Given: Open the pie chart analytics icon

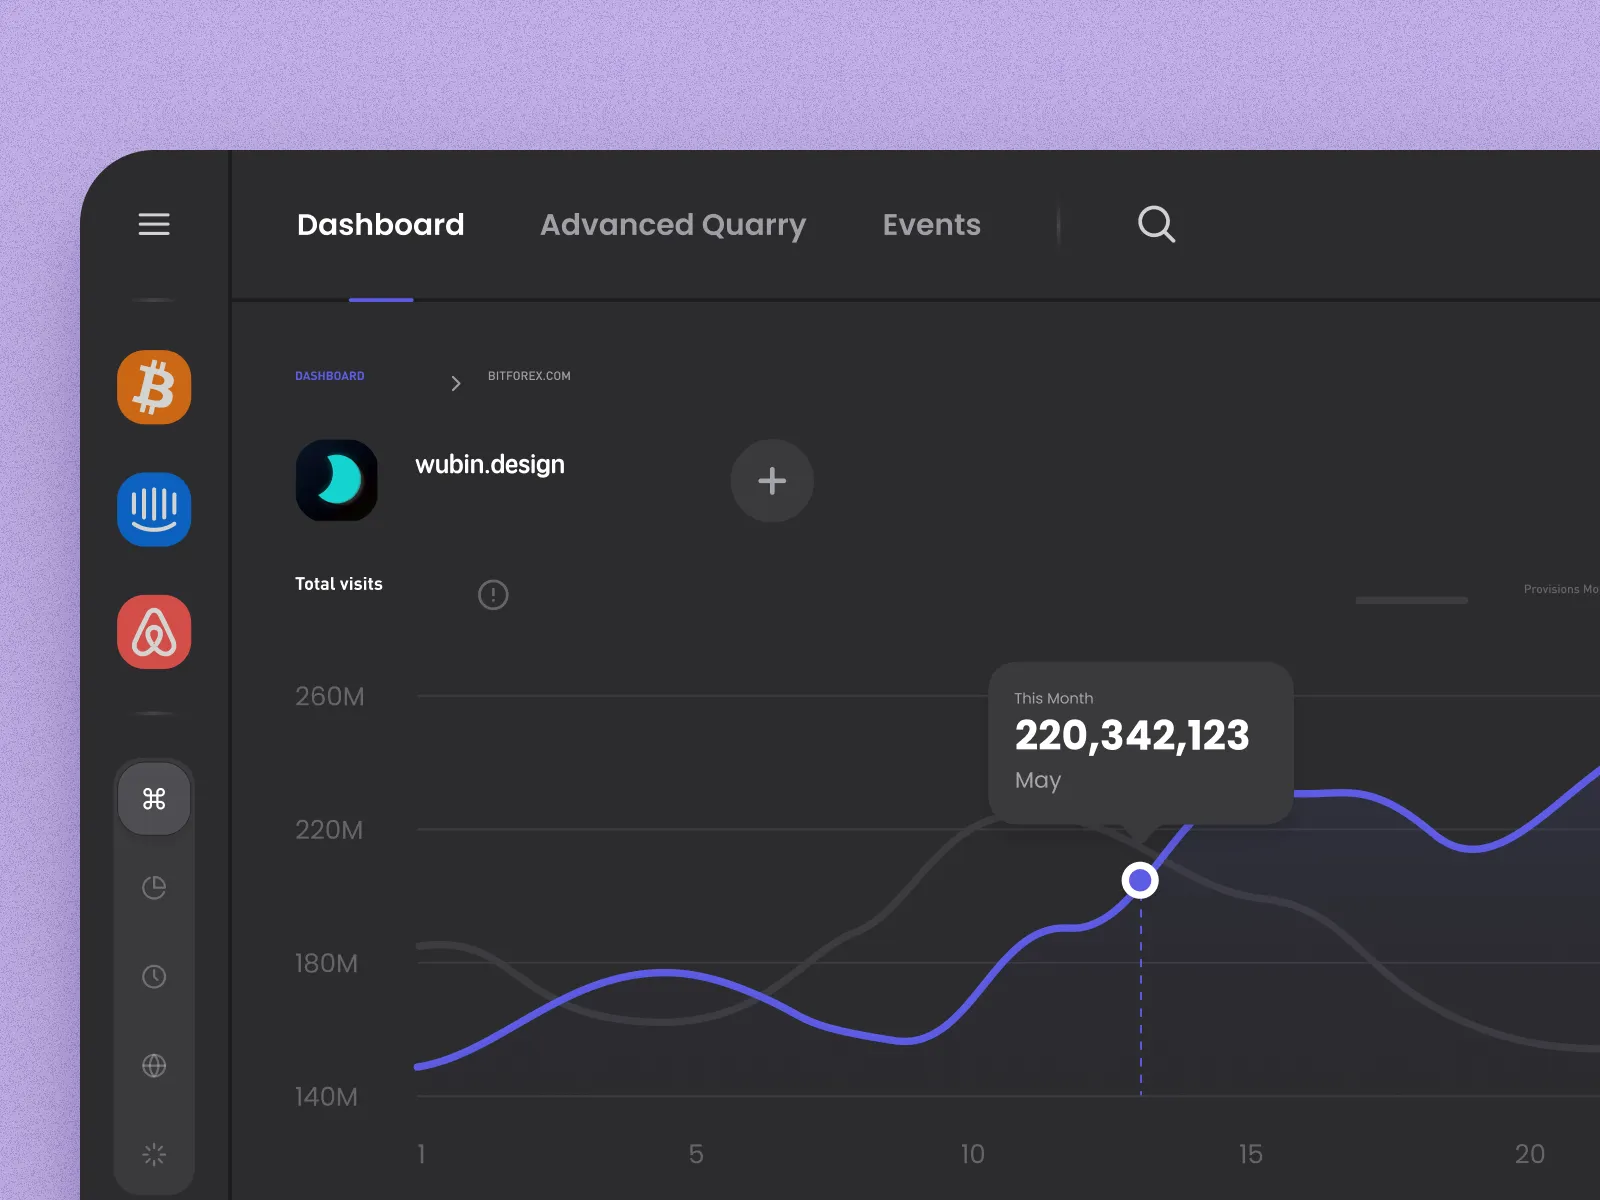Looking at the screenshot, I should pos(154,888).
